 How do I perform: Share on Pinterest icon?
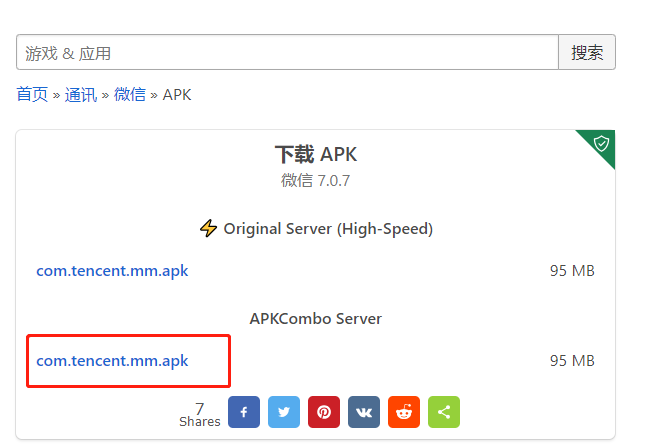[x=324, y=412]
